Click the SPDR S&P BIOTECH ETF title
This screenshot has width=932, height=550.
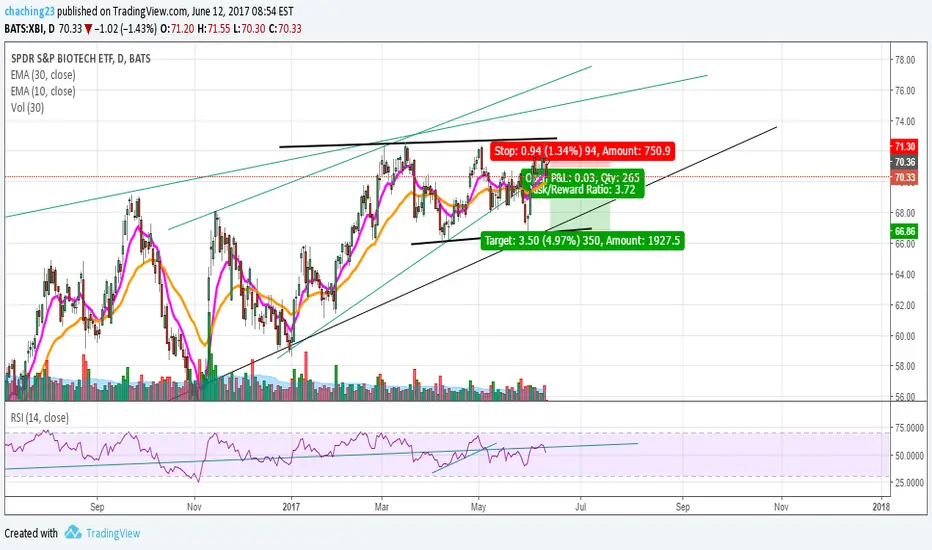tap(81, 58)
